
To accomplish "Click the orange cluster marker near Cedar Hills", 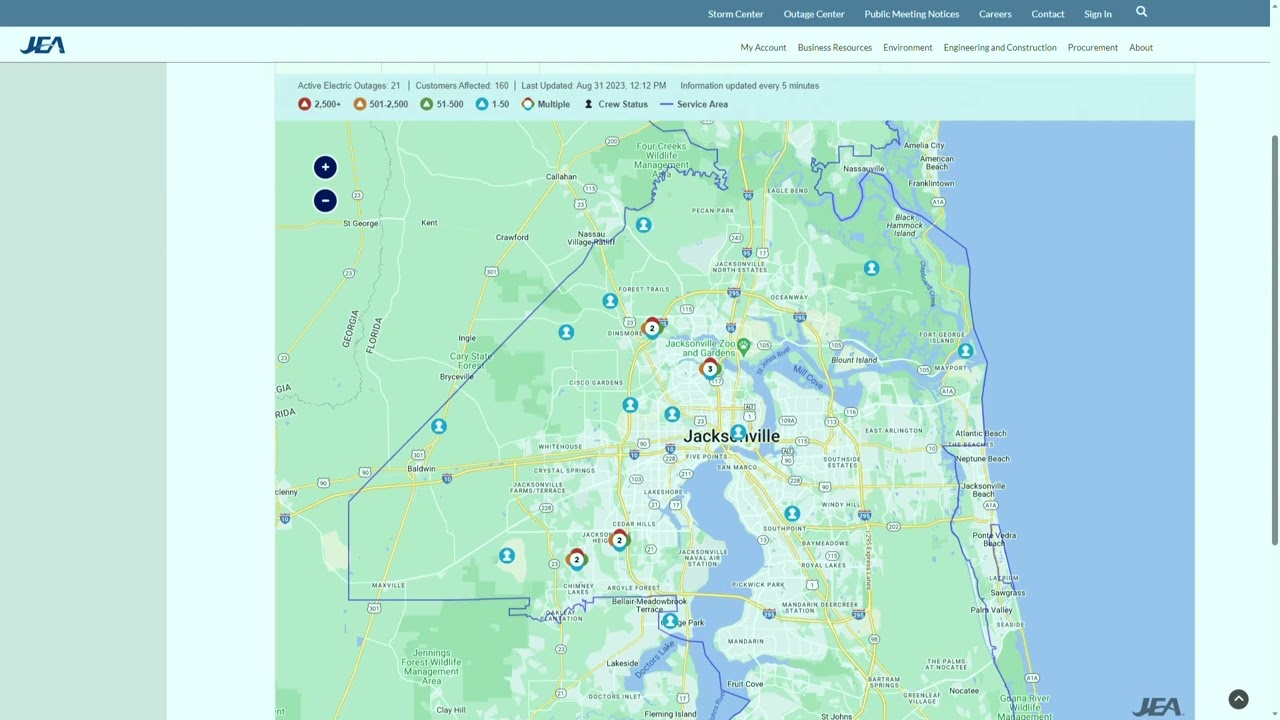I will (619, 540).
